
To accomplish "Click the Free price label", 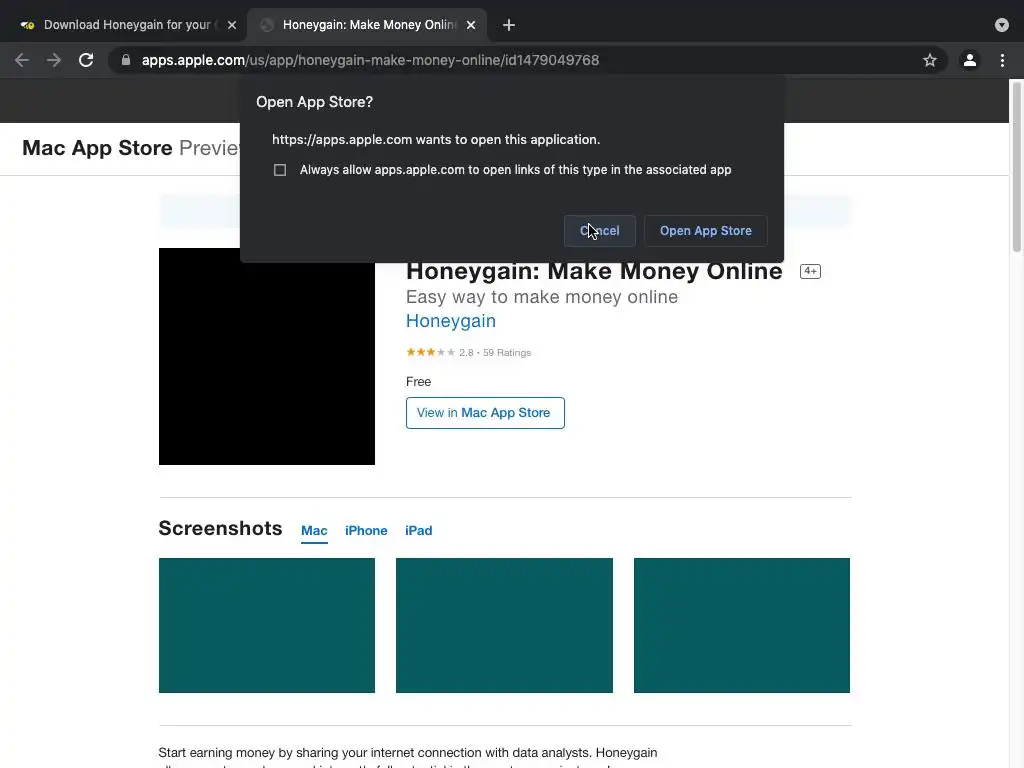I will 419,381.
